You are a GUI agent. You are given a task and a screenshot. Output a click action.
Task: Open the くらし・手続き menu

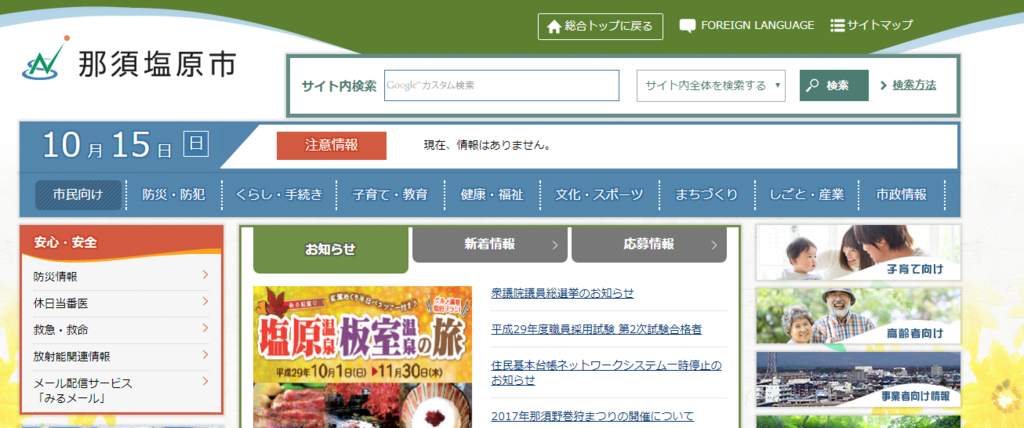280,195
